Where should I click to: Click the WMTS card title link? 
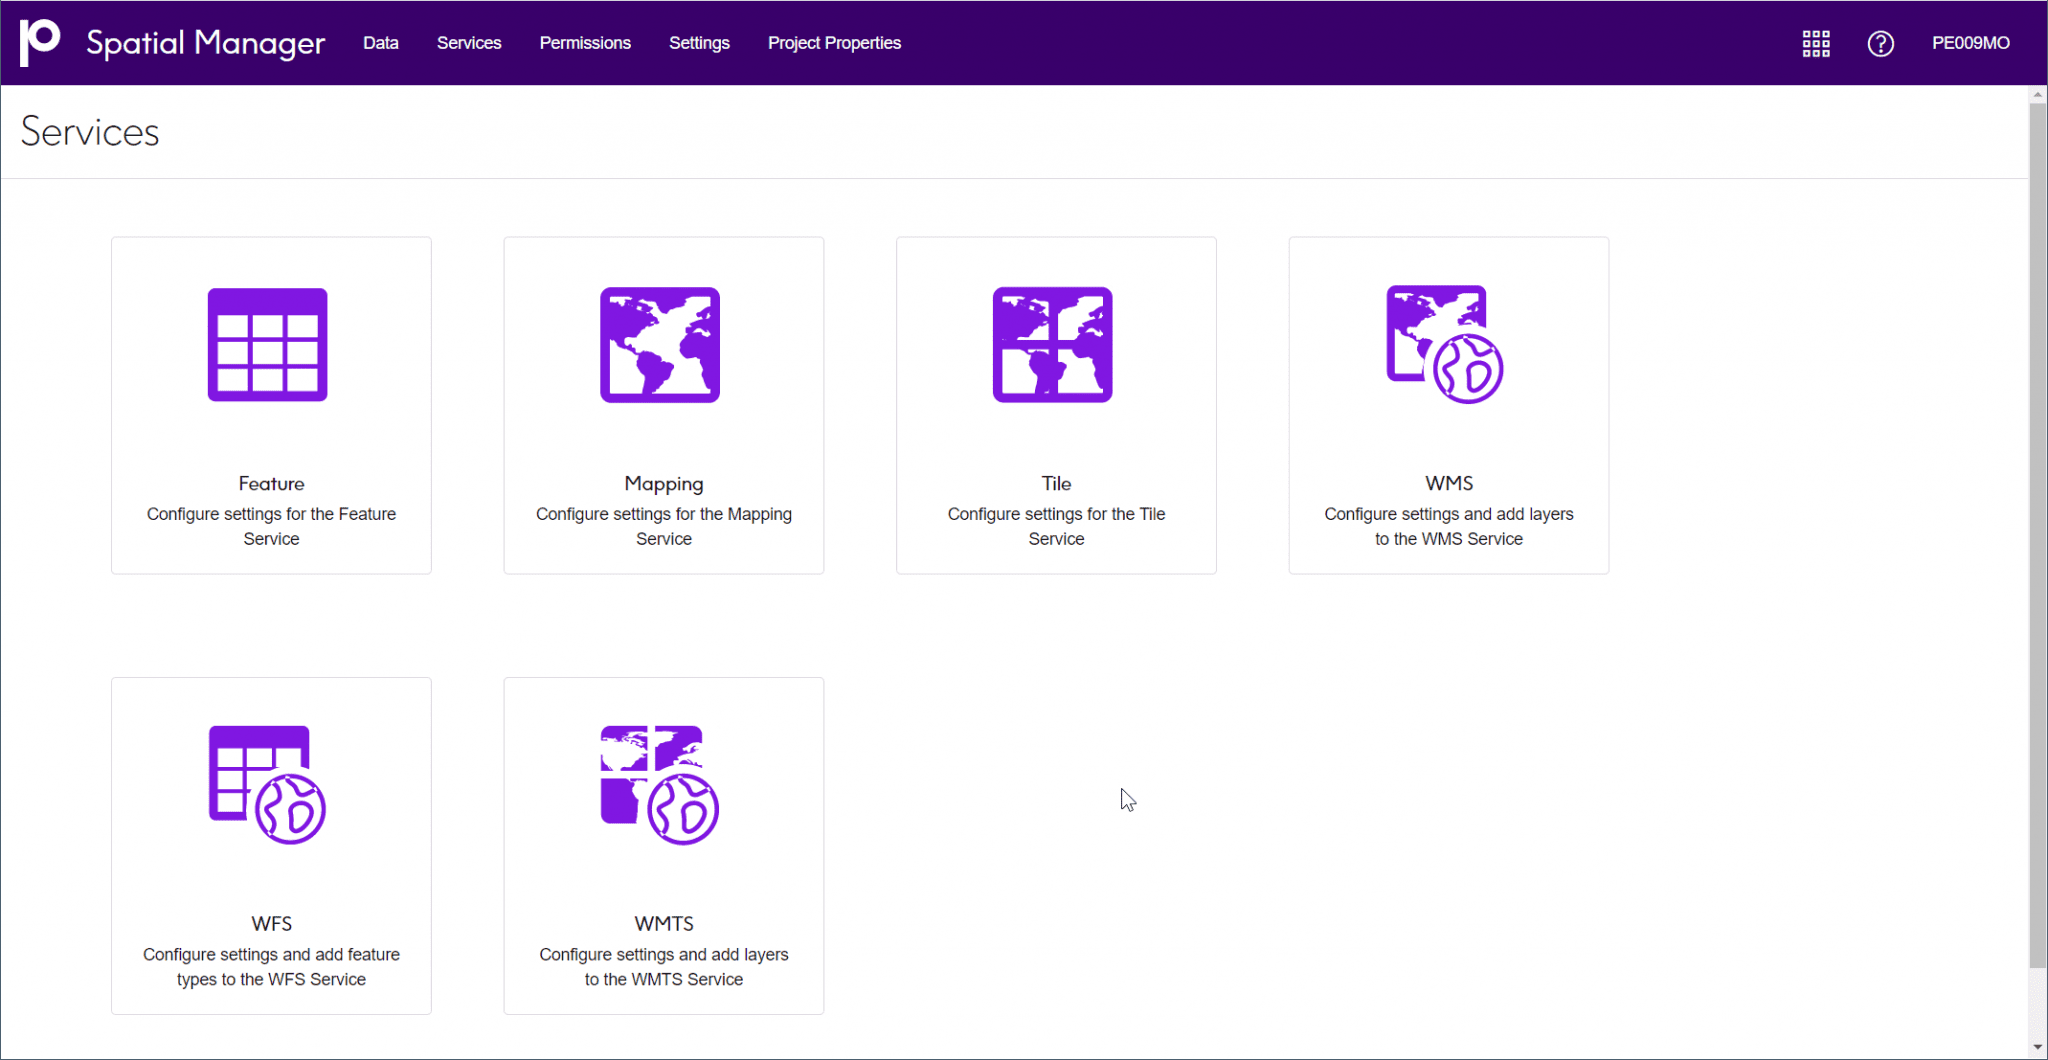(664, 924)
